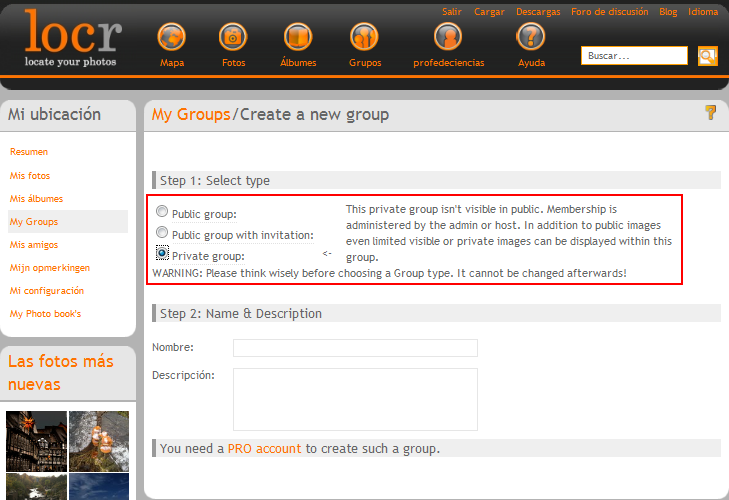This screenshot has height=500, width=729.
Task: Open the Álbumes book icon
Action: pyautogui.click(x=298, y=37)
